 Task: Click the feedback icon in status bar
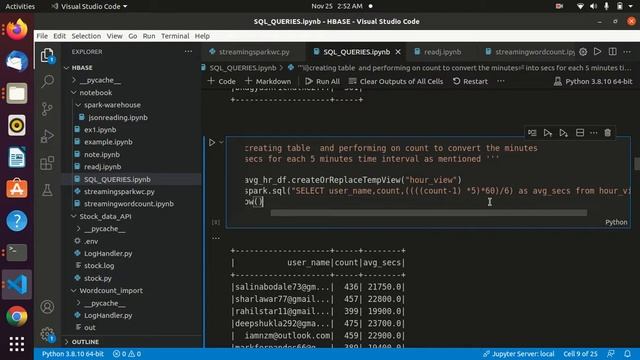click(x=611, y=353)
